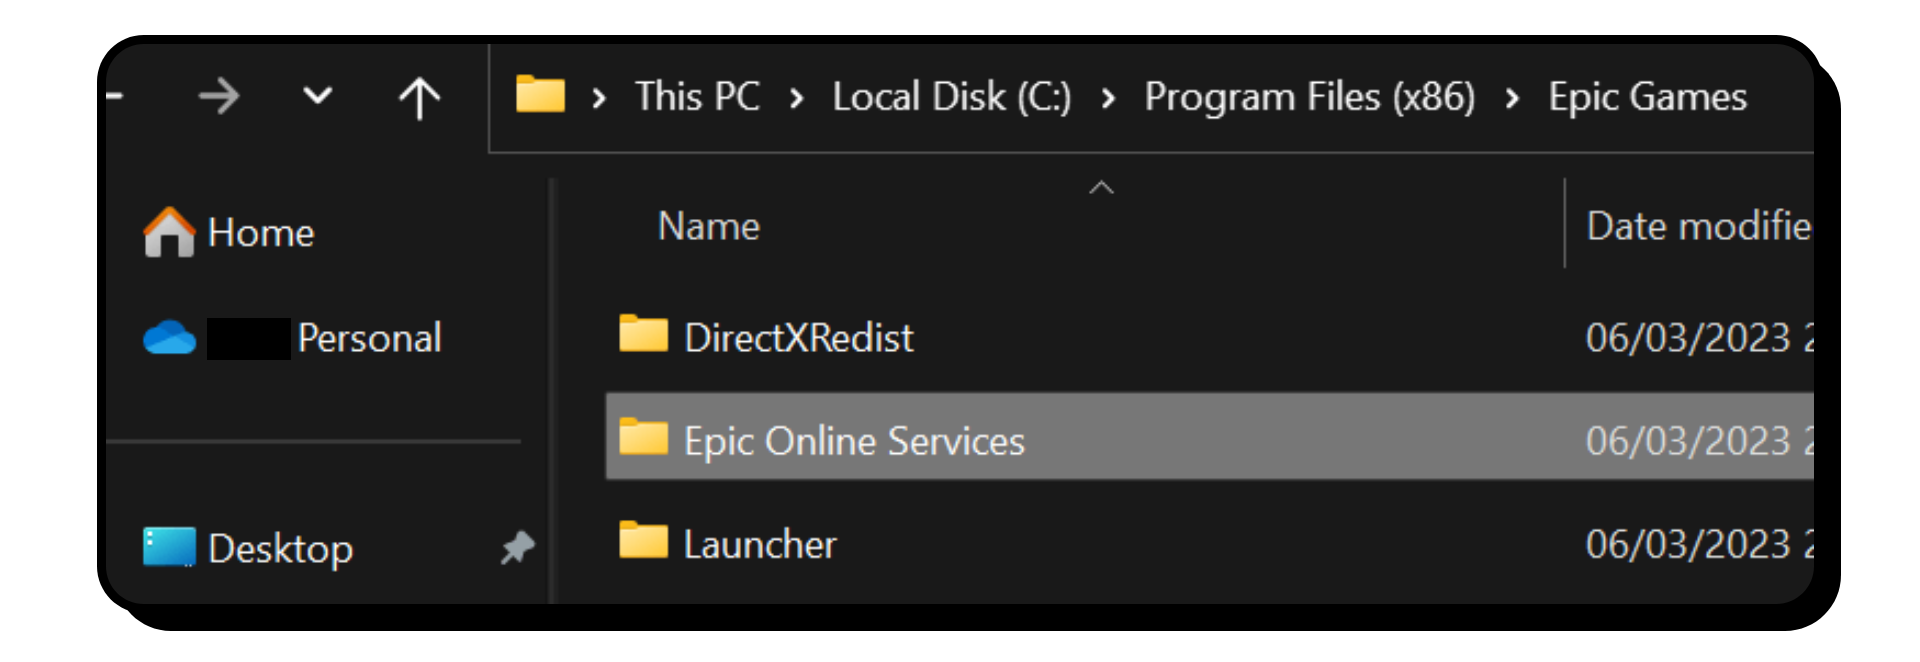
Task: Sort files by the Name column
Action: [x=708, y=226]
